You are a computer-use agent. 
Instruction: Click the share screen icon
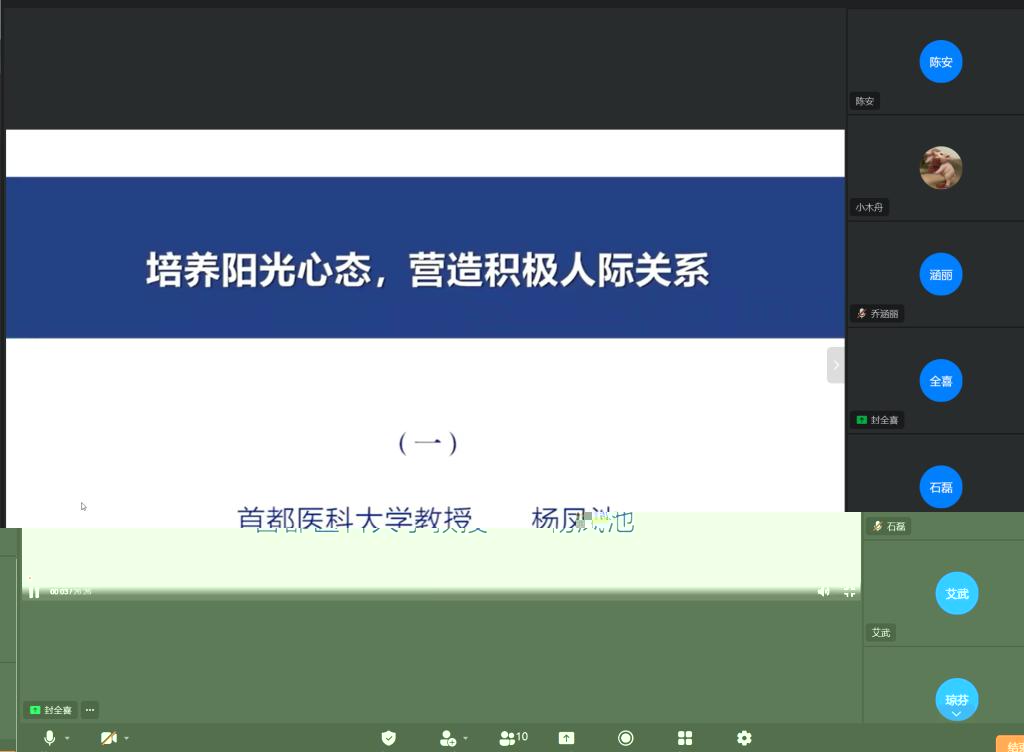pos(566,738)
